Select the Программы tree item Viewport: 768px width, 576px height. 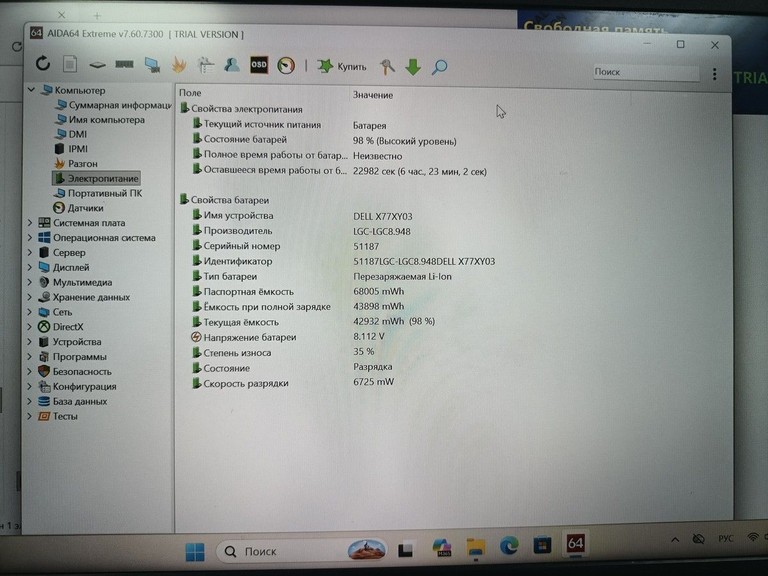[72, 357]
